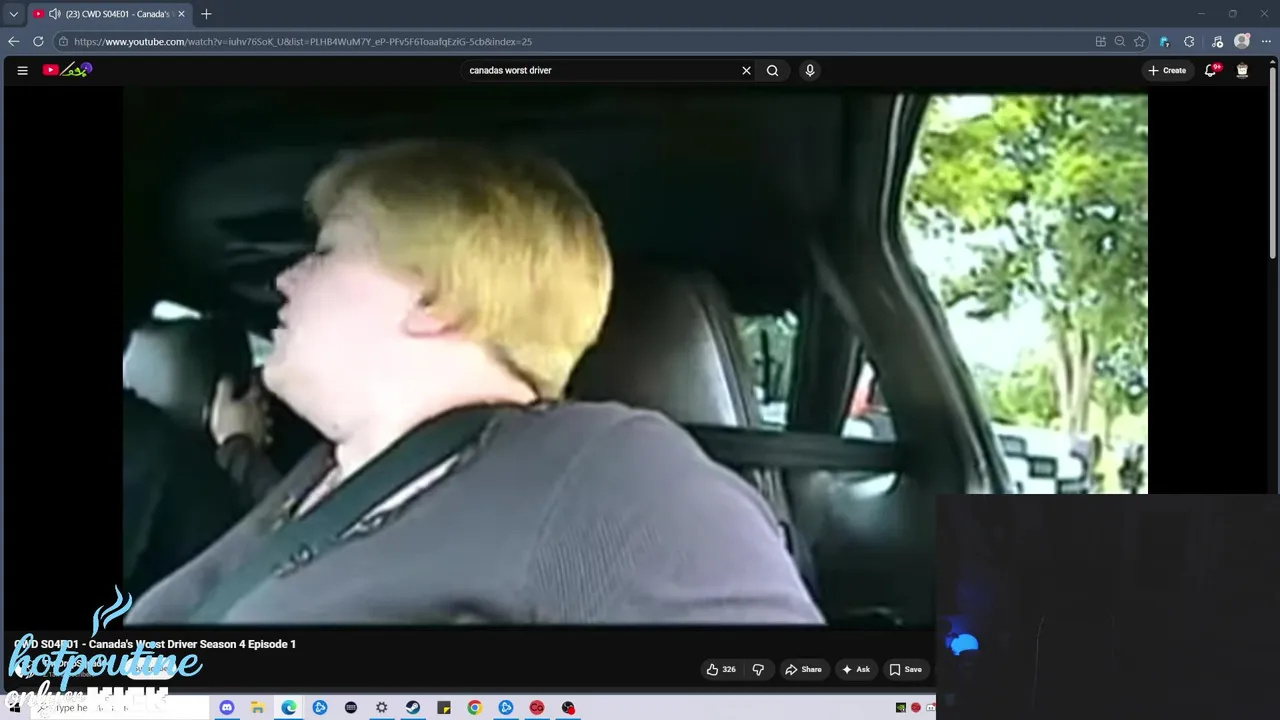The width and height of the screenshot is (1280, 720).
Task: View site information lock icon
Action: (x=63, y=41)
